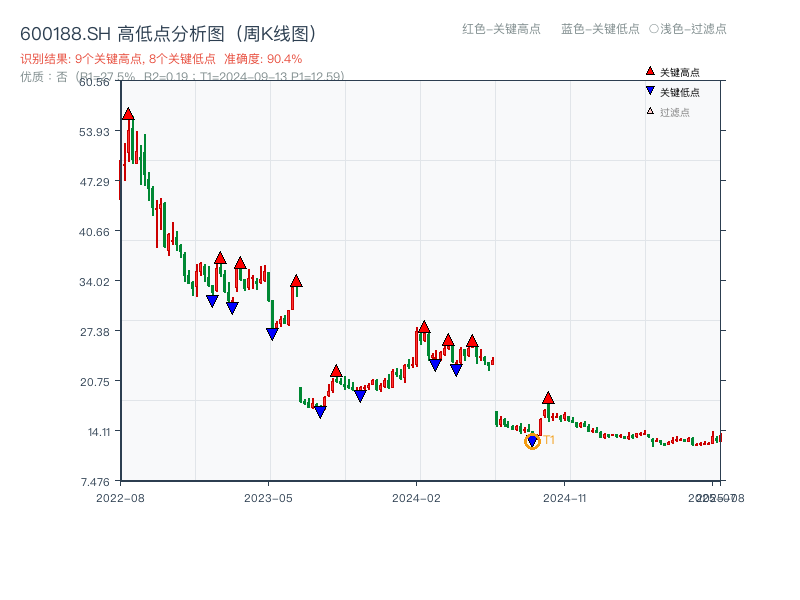The image size is (800, 600).
Task: Select the blue down-triangle below the 2023-05 low
Action: click(270, 333)
